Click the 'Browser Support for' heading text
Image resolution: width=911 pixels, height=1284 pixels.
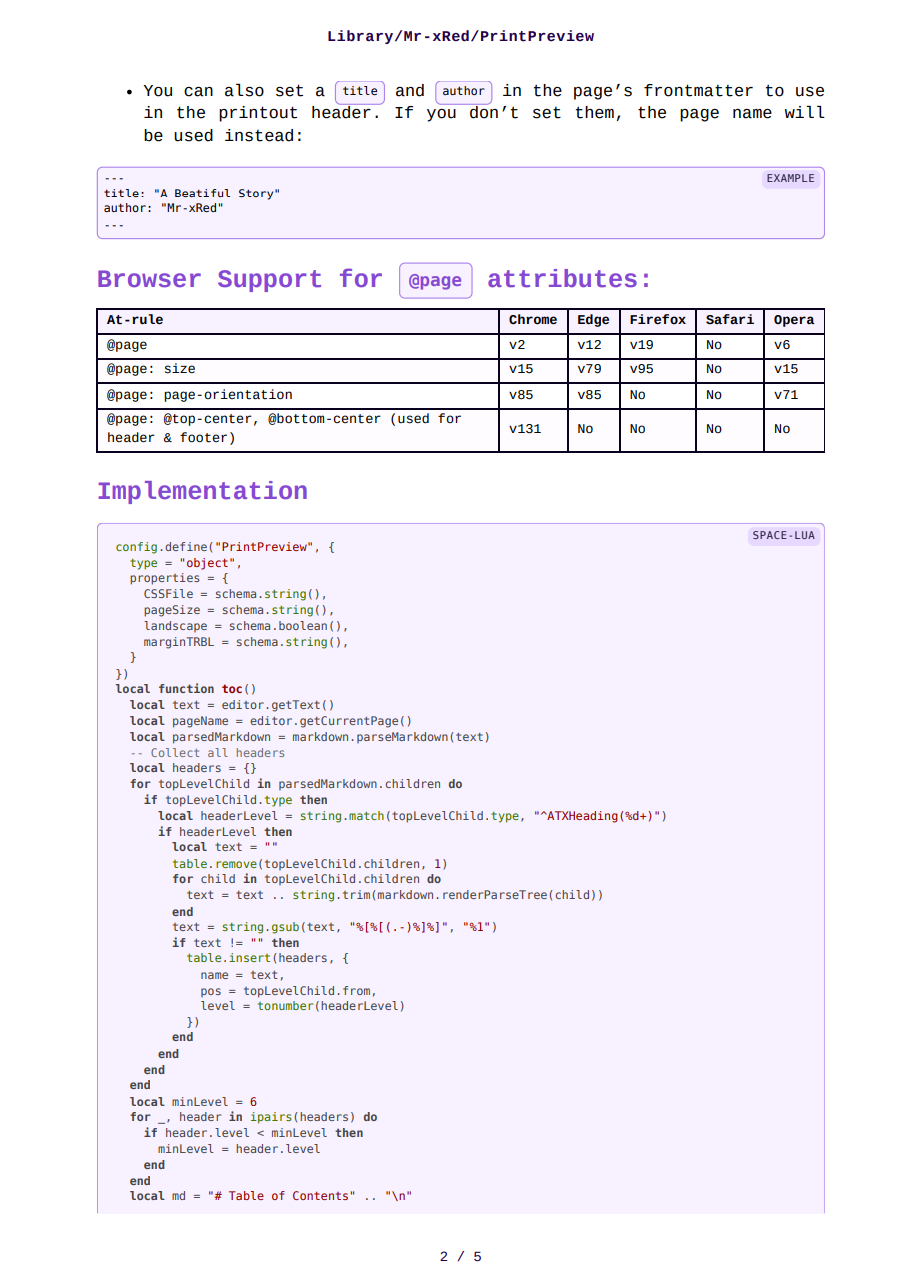240,280
